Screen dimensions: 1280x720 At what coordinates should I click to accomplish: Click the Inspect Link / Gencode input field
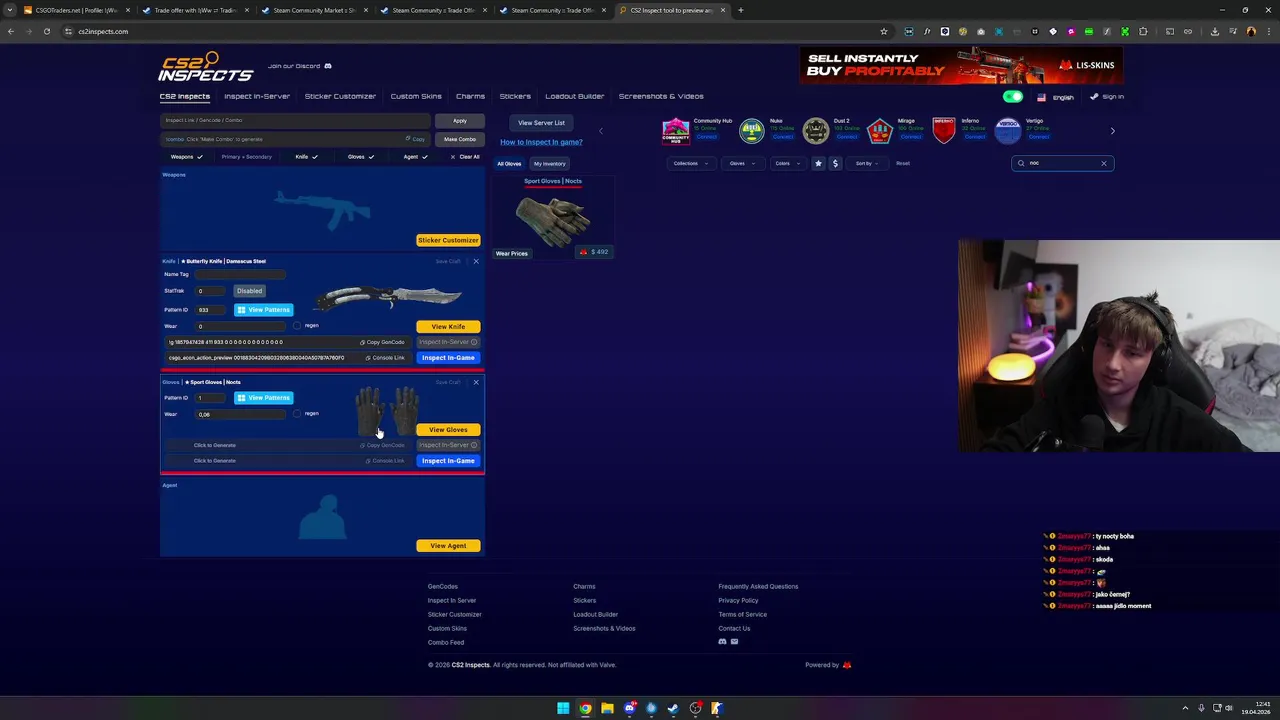296,120
